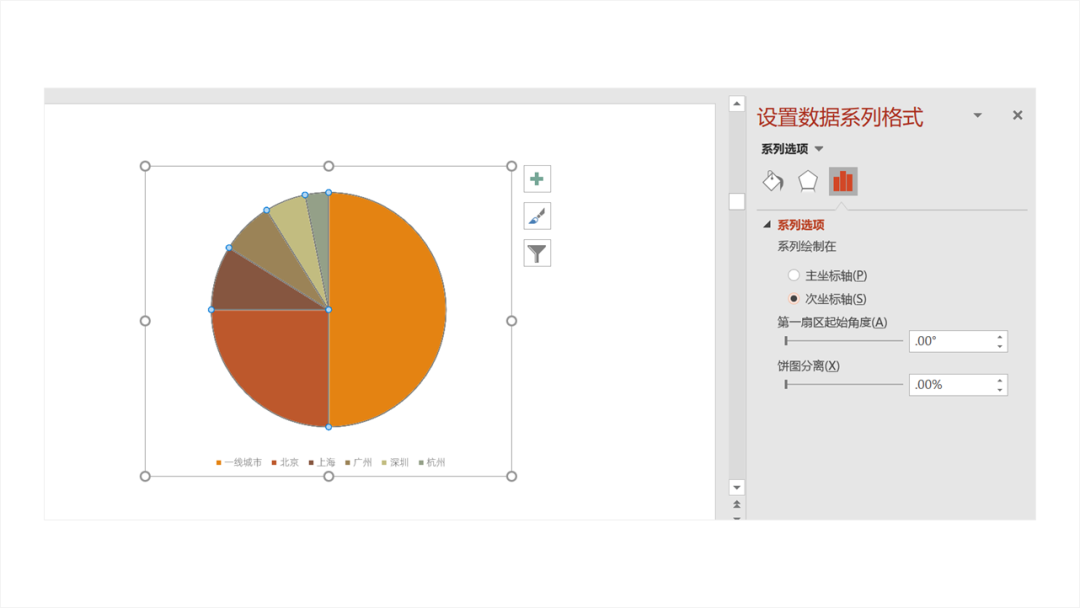Decrease first slice angle with down arrow
This screenshot has width=1080, height=608.
1000,346
